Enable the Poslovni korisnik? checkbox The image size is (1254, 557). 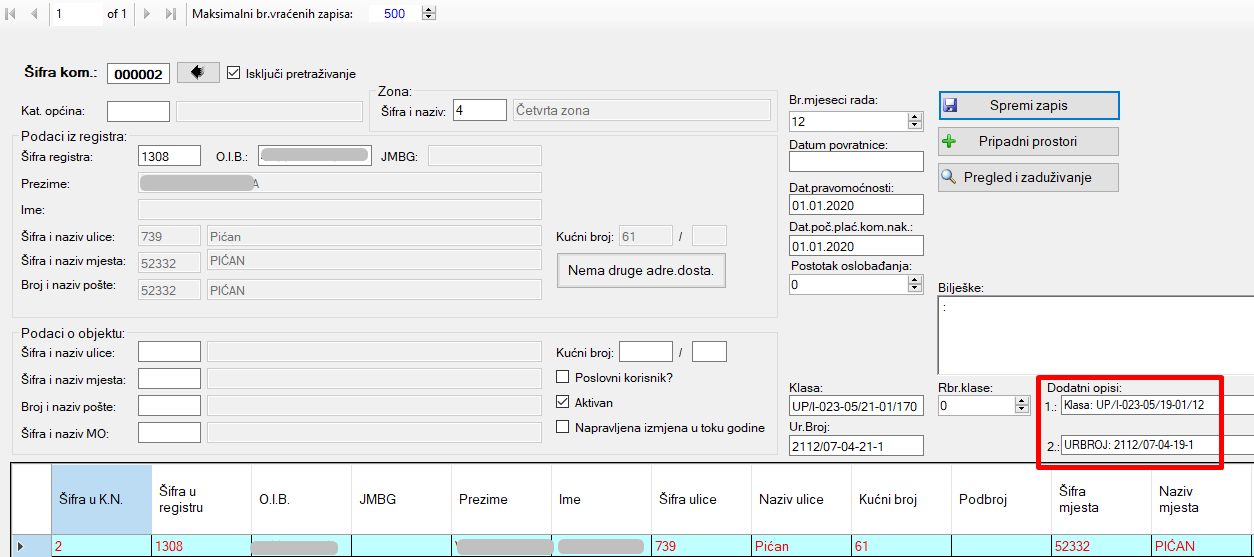point(563,377)
